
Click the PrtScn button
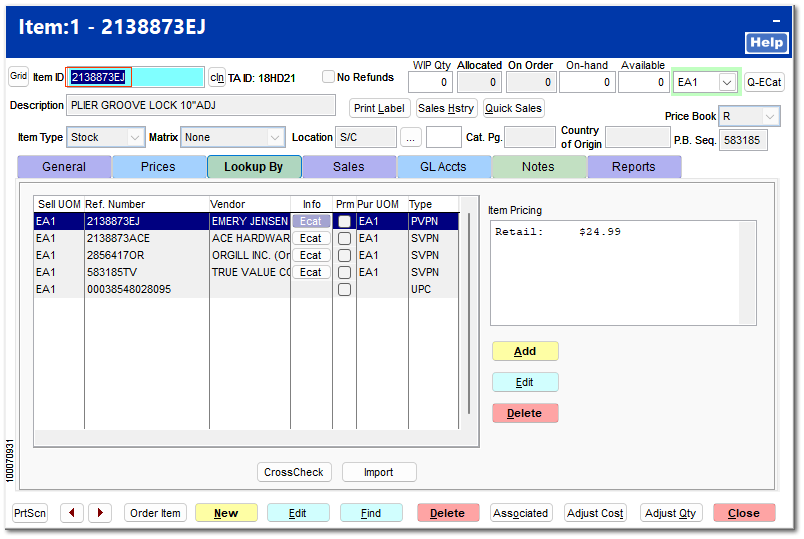30,513
